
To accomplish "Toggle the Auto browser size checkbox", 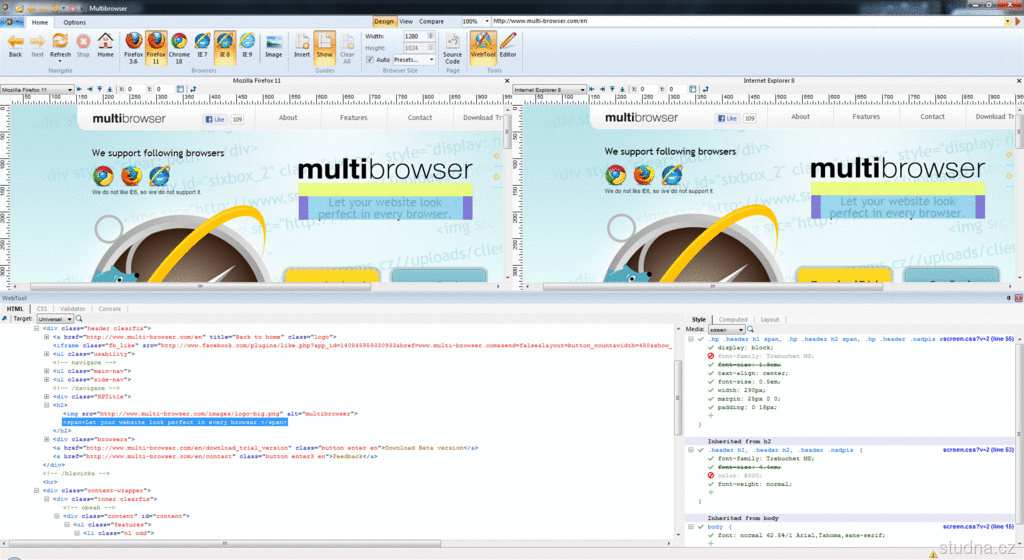I will coord(371,59).
